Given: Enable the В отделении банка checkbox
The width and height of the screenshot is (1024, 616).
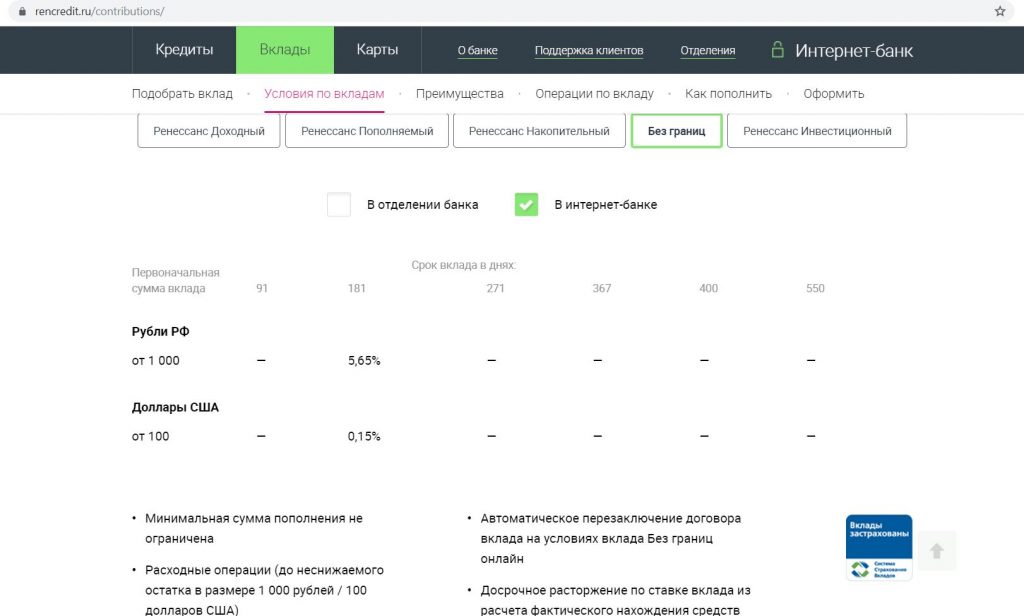Looking at the screenshot, I should (x=339, y=204).
